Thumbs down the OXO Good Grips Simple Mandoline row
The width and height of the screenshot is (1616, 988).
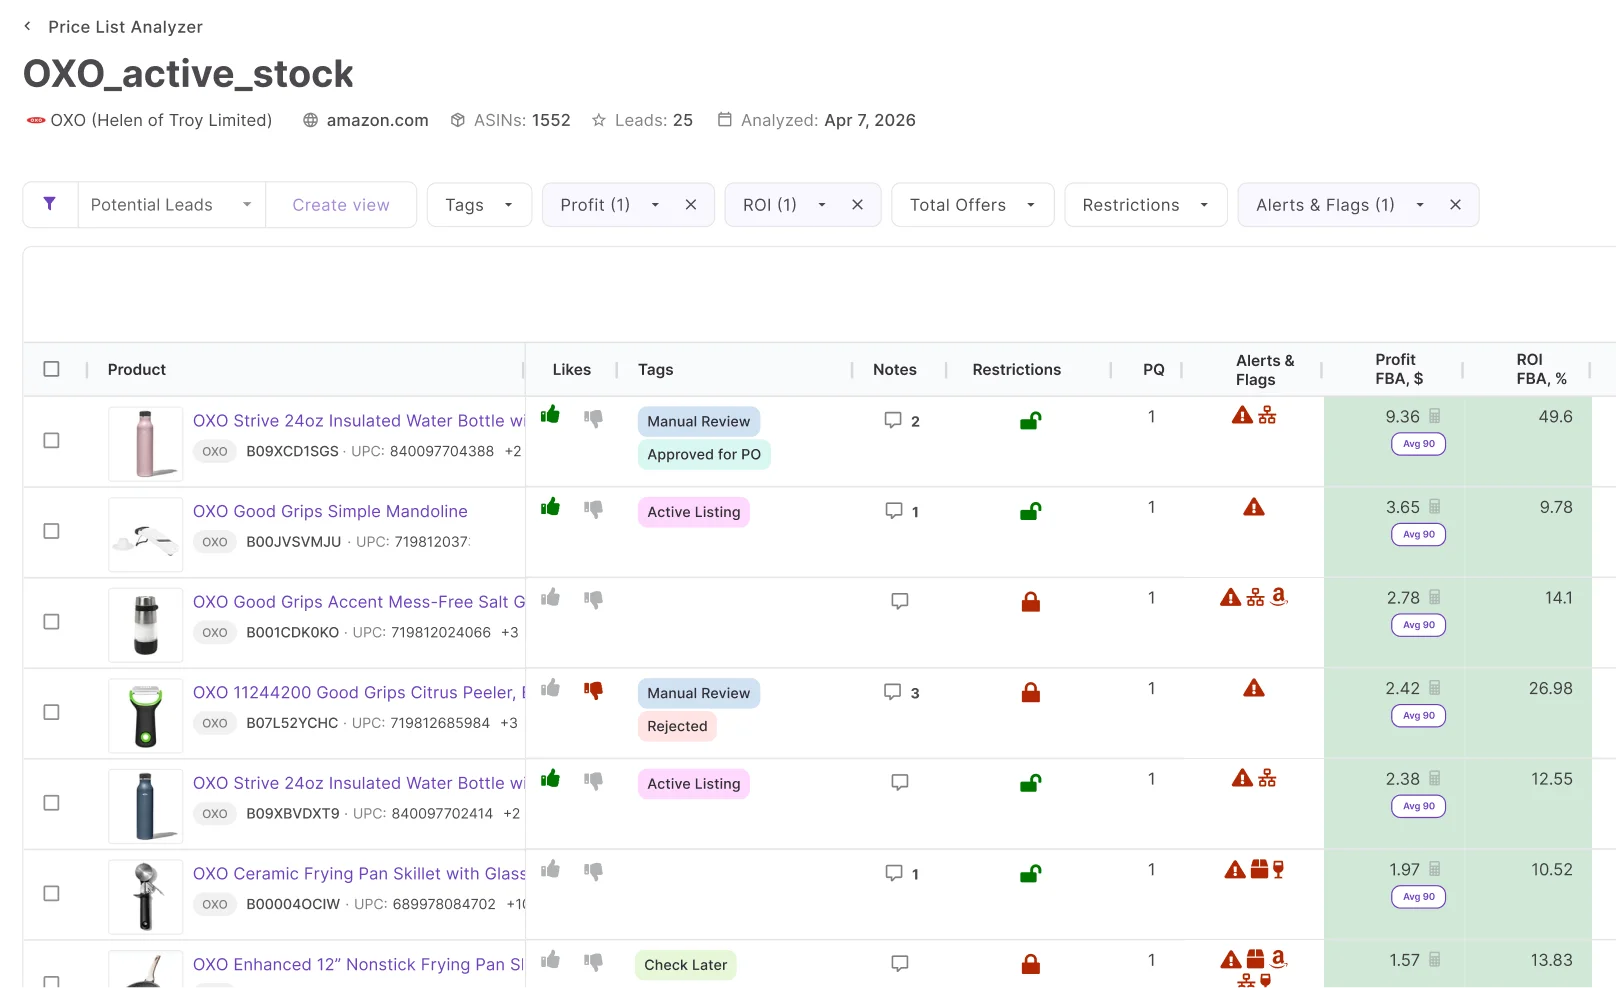593,509
